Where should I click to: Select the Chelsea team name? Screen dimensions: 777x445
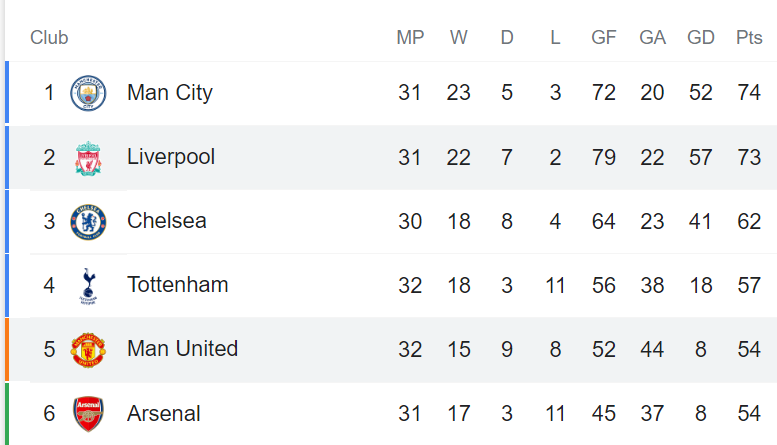click(166, 221)
